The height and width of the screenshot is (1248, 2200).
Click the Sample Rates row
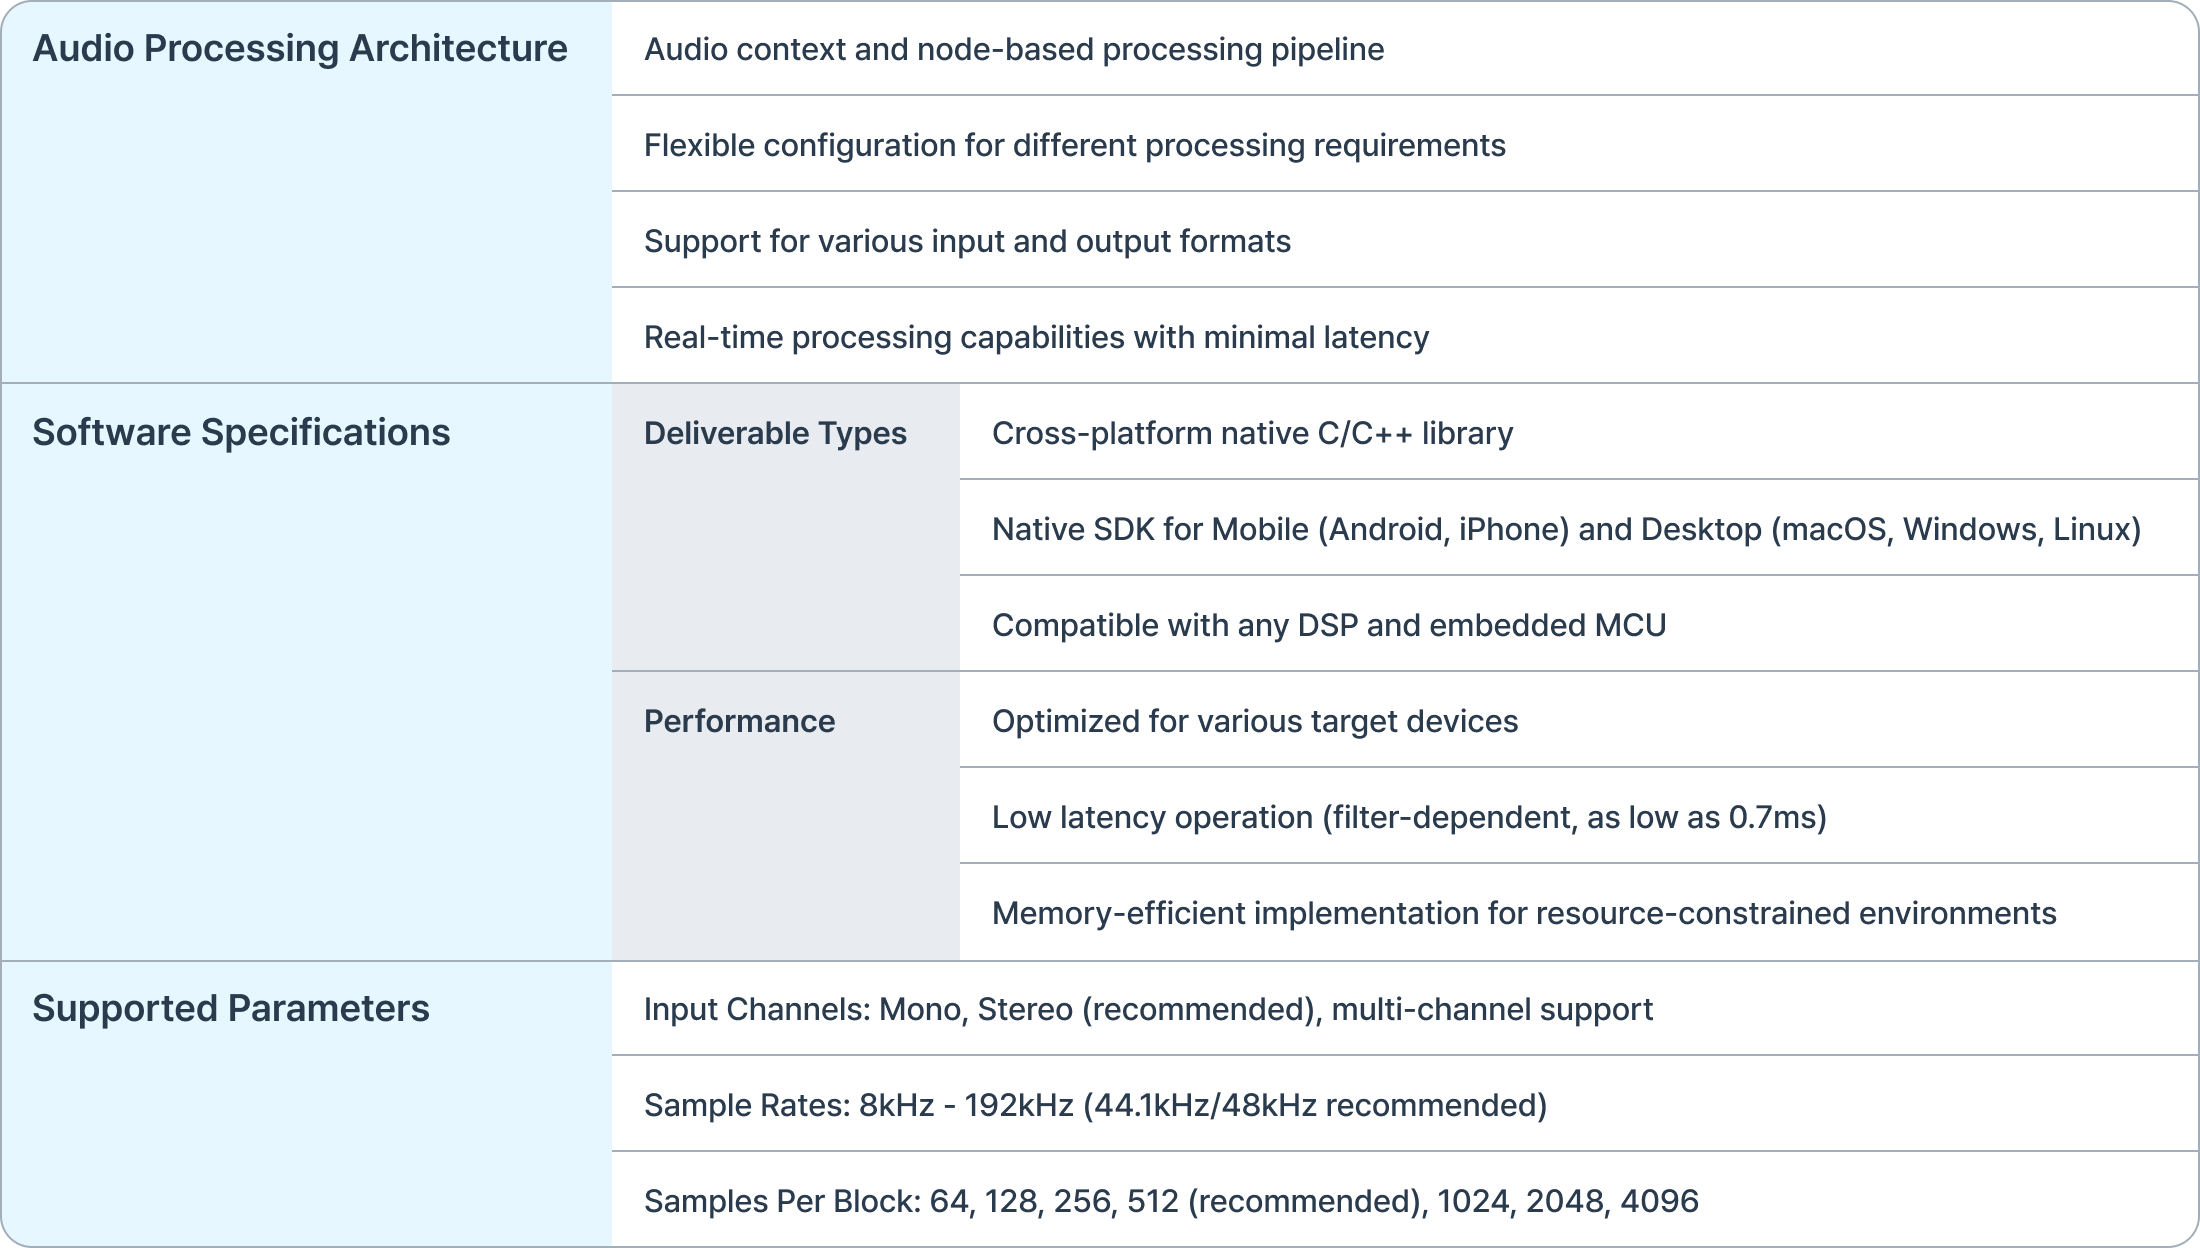point(1095,1105)
